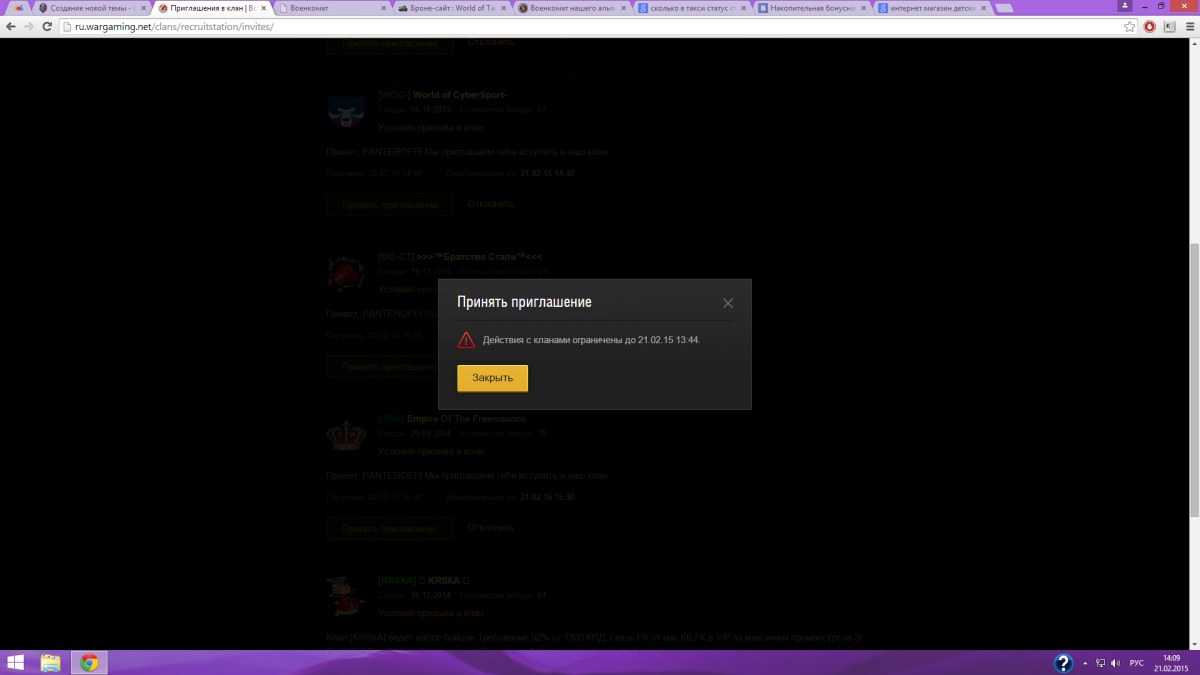The height and width of the screenshot is (675, 1200).
Task: Open the Empire Of The Freemasons link
Action: coord(452,419)
